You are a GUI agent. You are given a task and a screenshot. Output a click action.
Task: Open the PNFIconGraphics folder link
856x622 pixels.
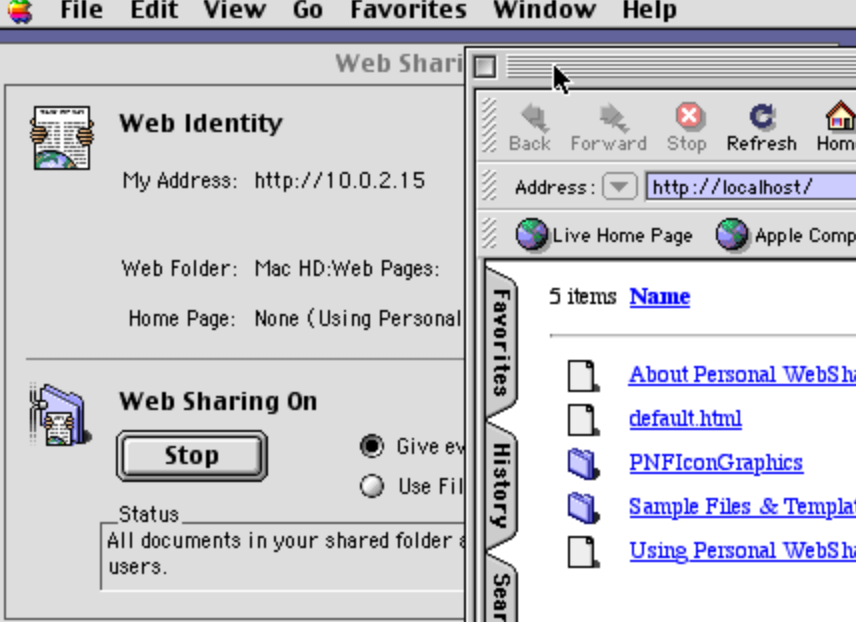point(716,463)
